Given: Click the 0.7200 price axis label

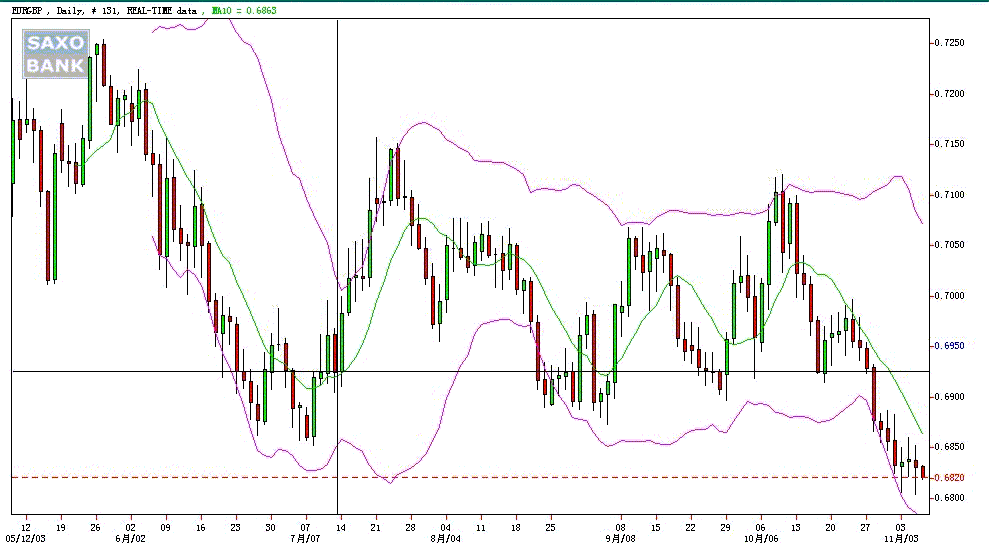Looking at the screenshot, I should (949, 94).
